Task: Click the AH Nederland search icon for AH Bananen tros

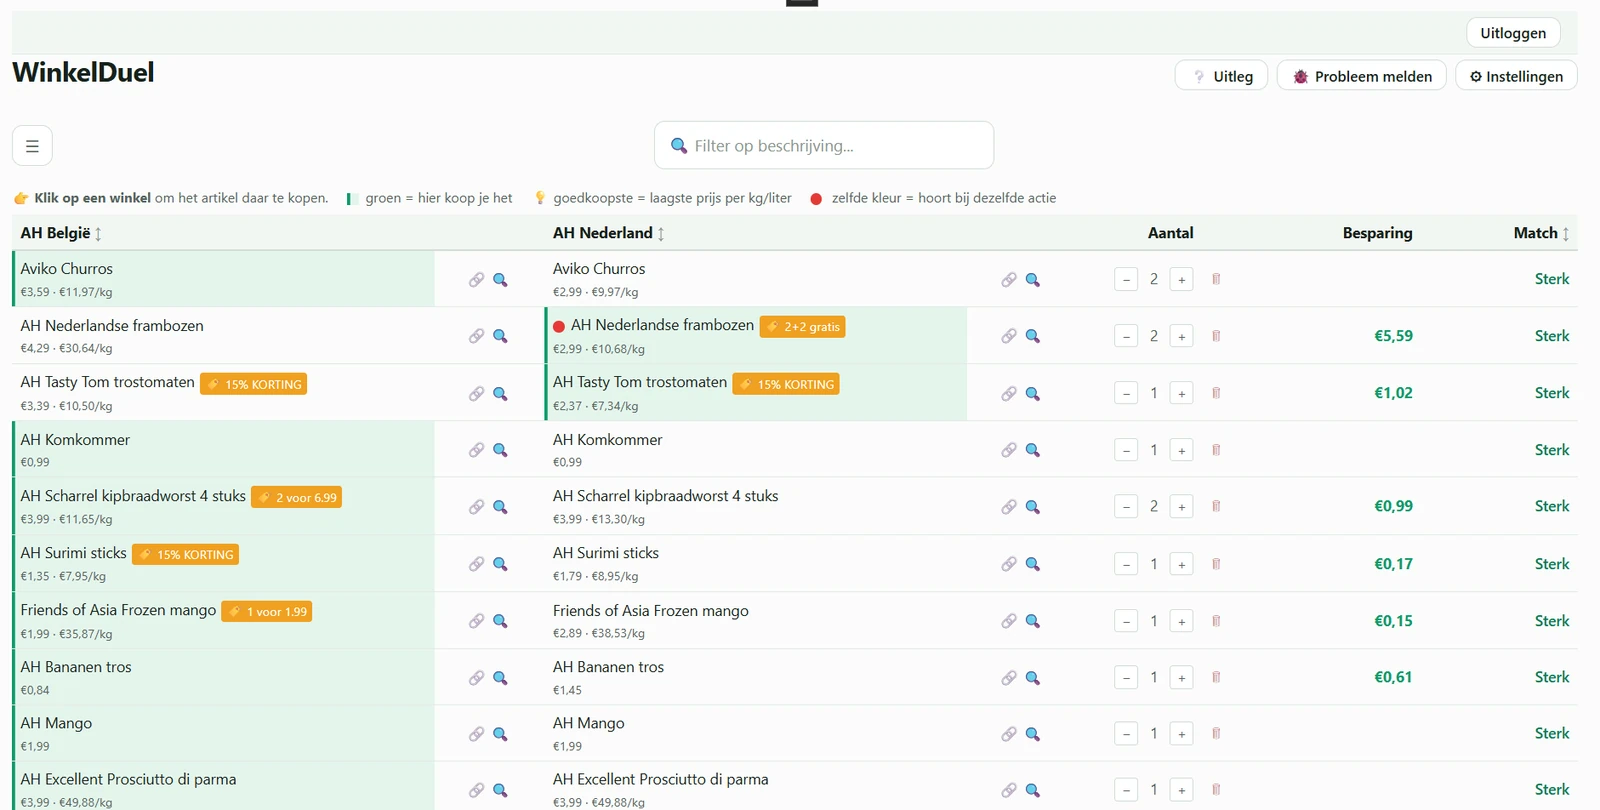Action: coord(1033,678)
